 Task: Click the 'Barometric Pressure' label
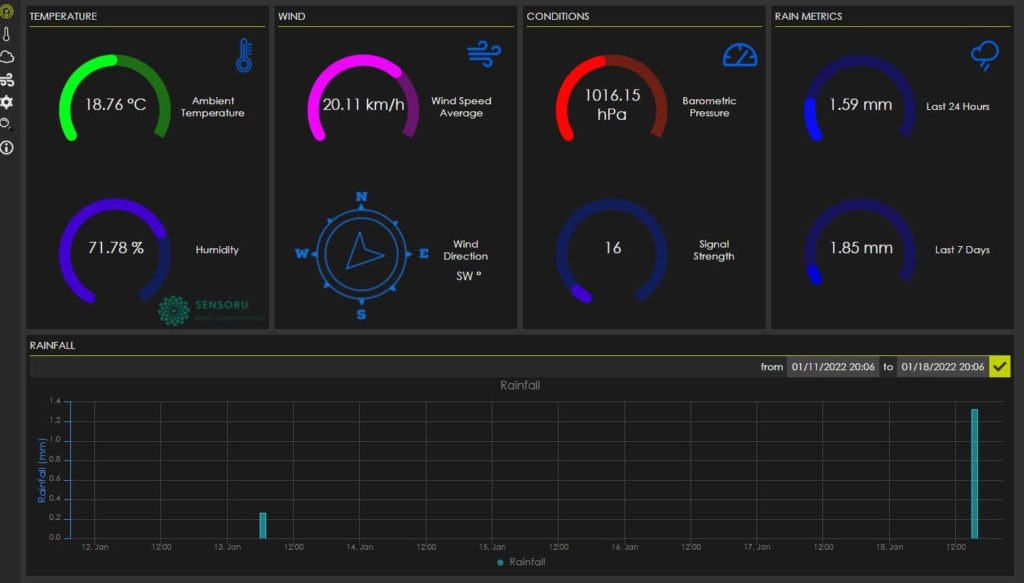[x=709, y=106]
